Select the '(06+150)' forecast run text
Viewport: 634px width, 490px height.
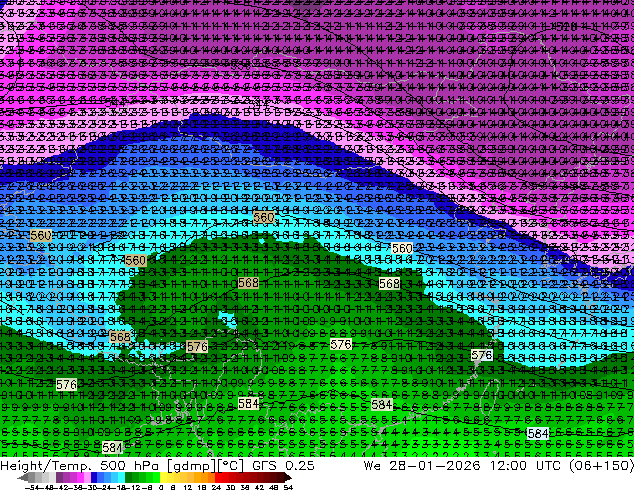601,466
